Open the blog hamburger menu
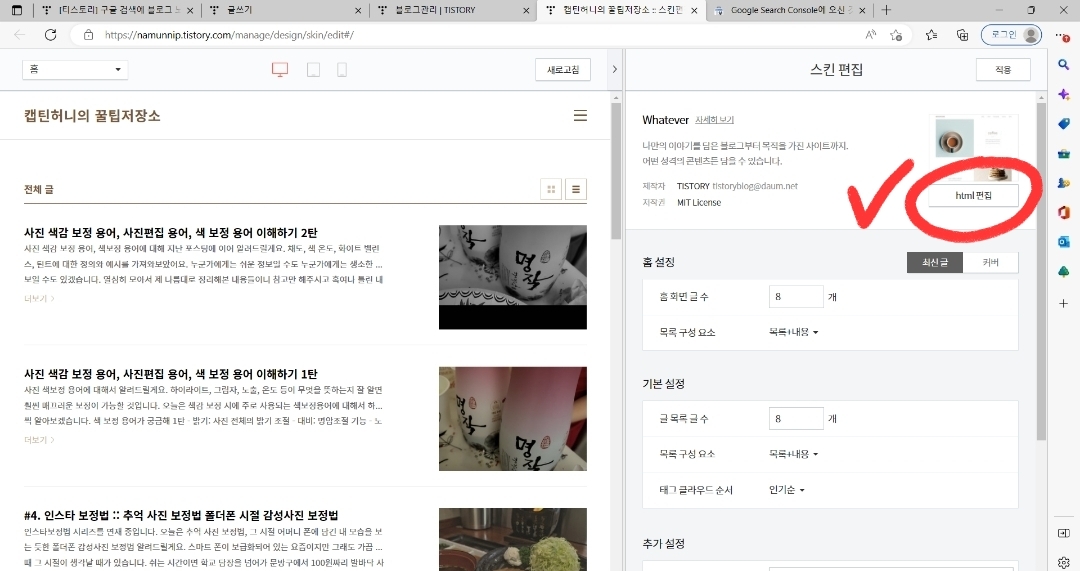1080x571 pixels. 581,116
